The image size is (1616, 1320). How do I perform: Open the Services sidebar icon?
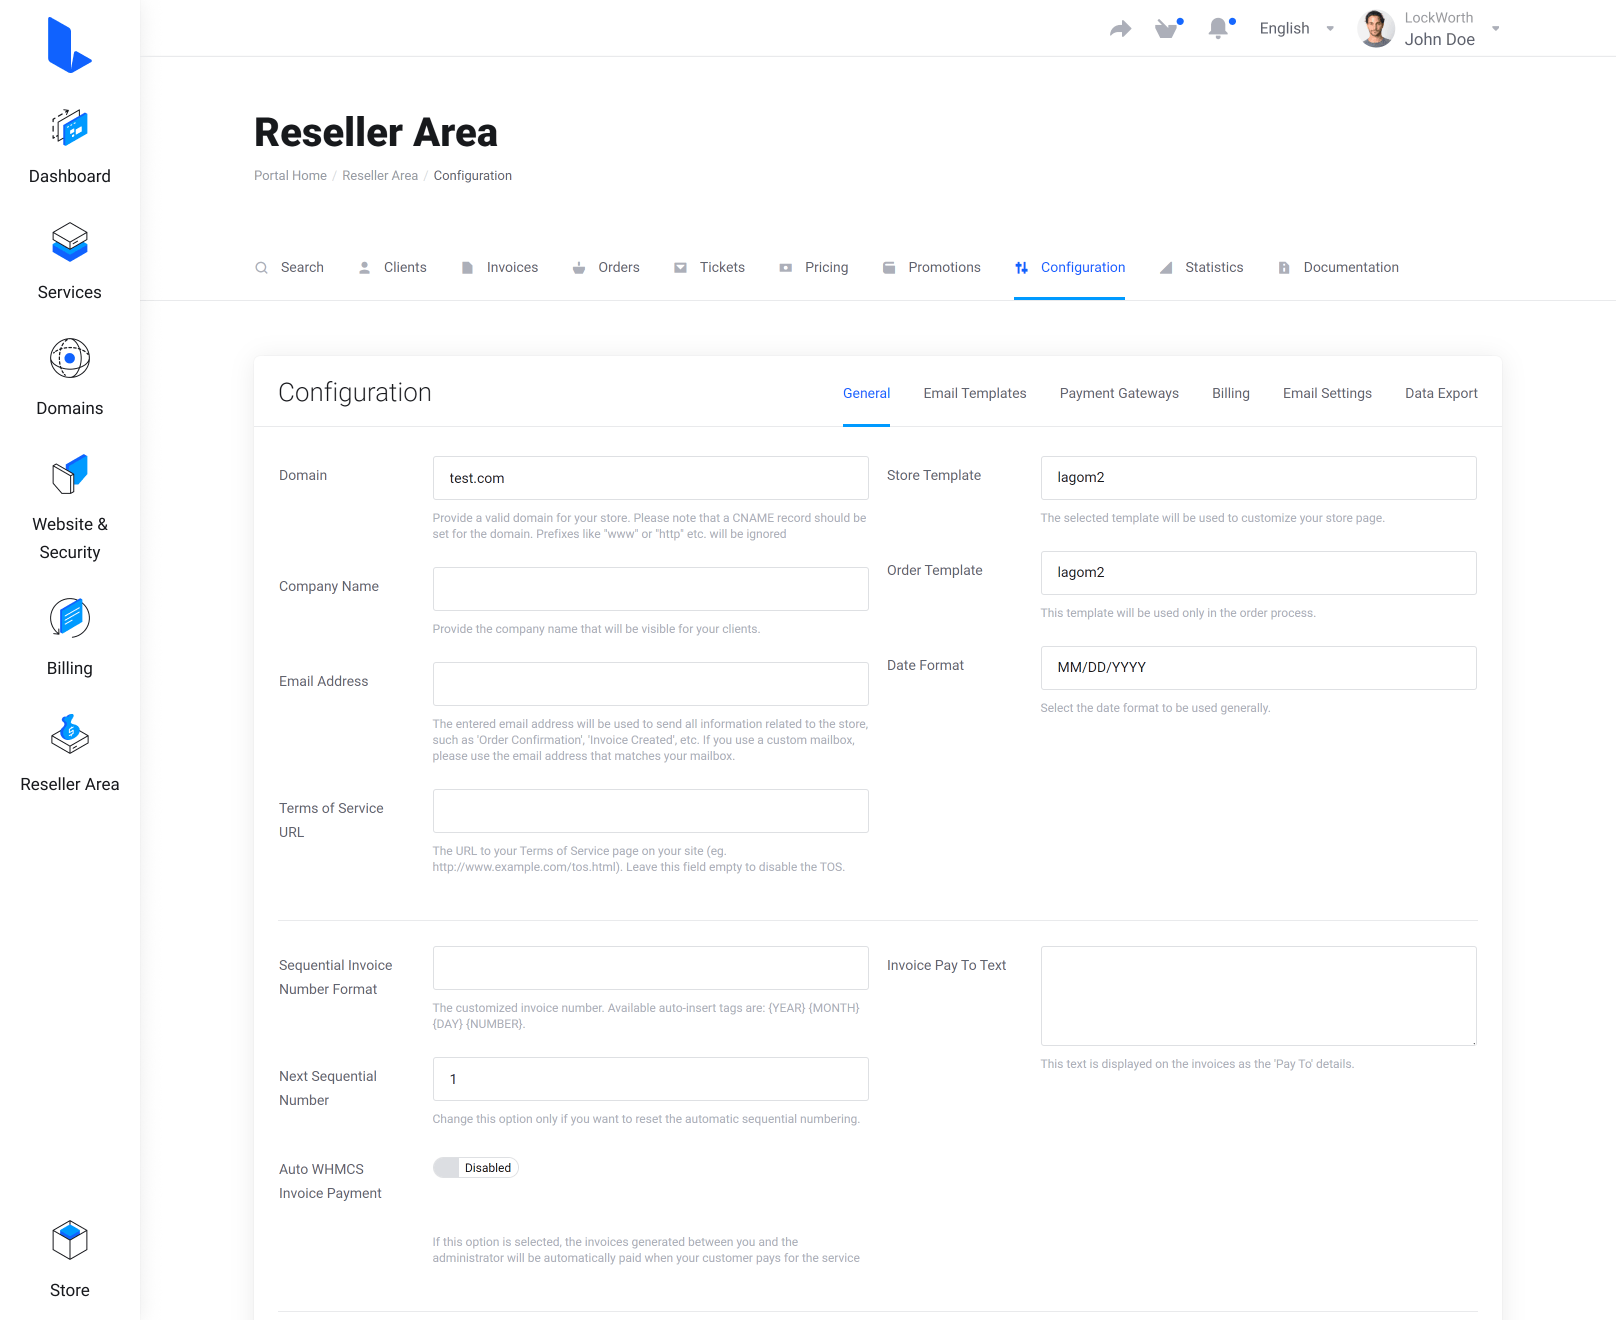(70, 242)
